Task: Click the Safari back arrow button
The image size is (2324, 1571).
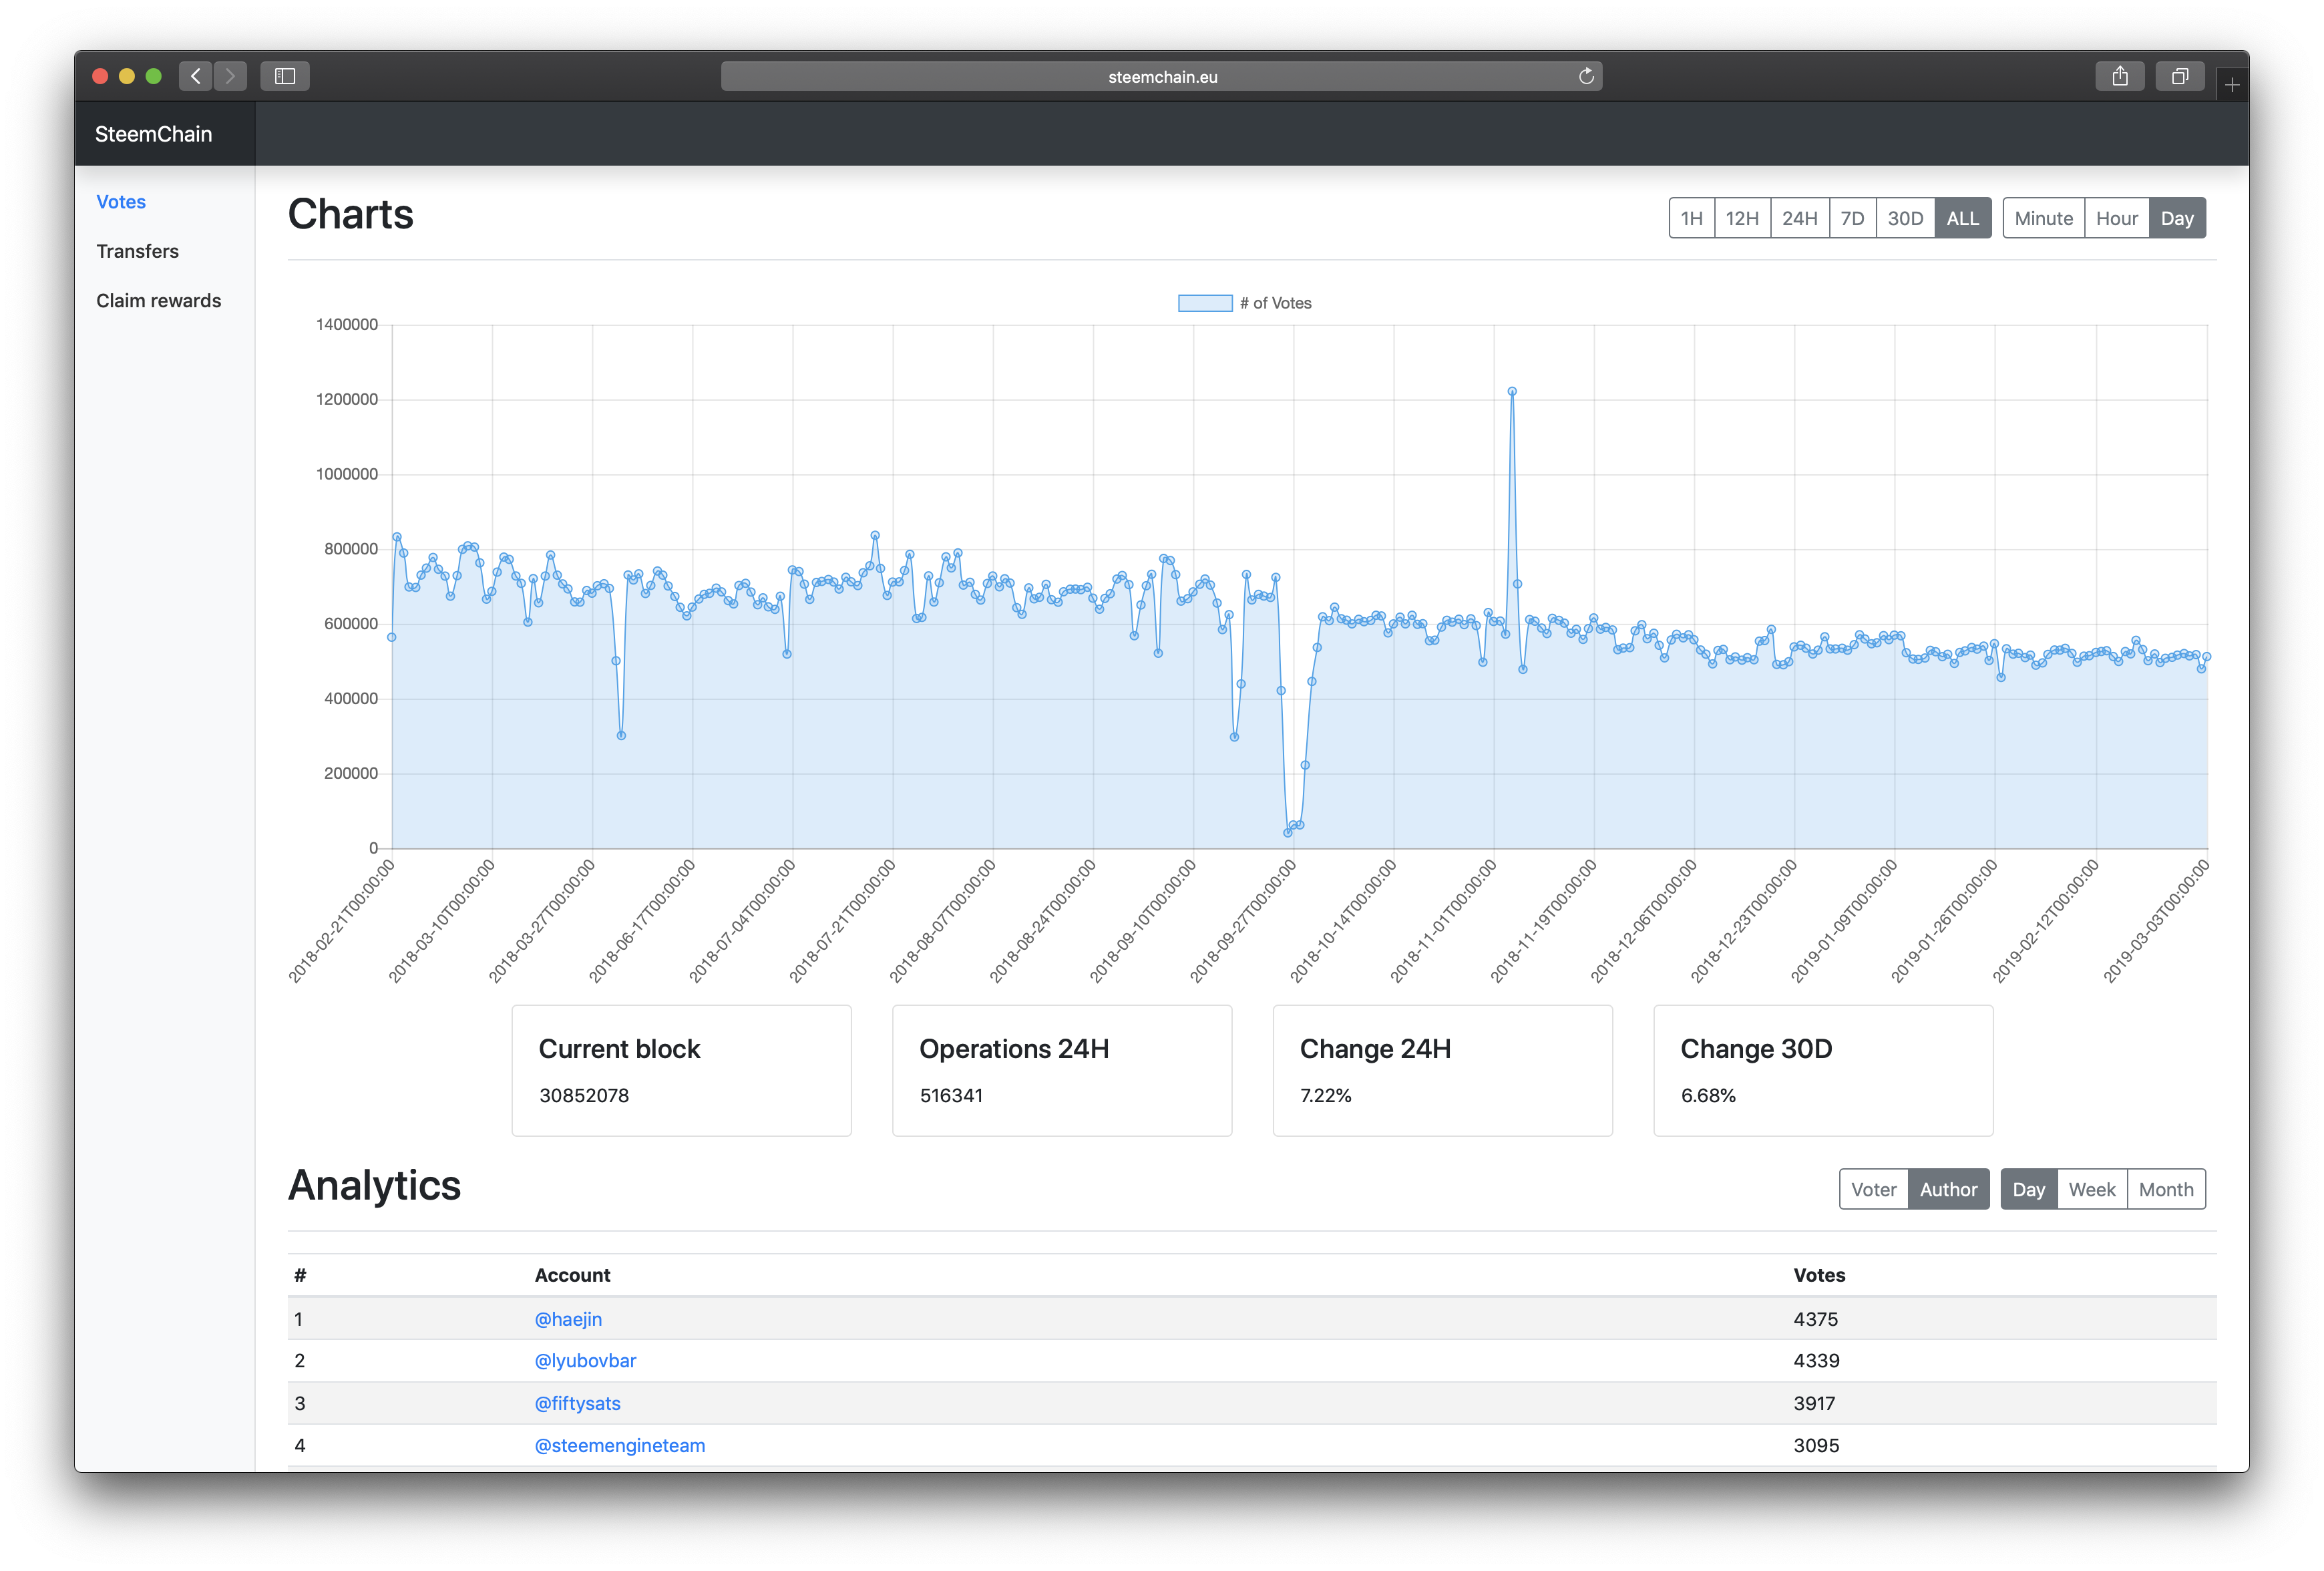Action: [x=196, y=76]
